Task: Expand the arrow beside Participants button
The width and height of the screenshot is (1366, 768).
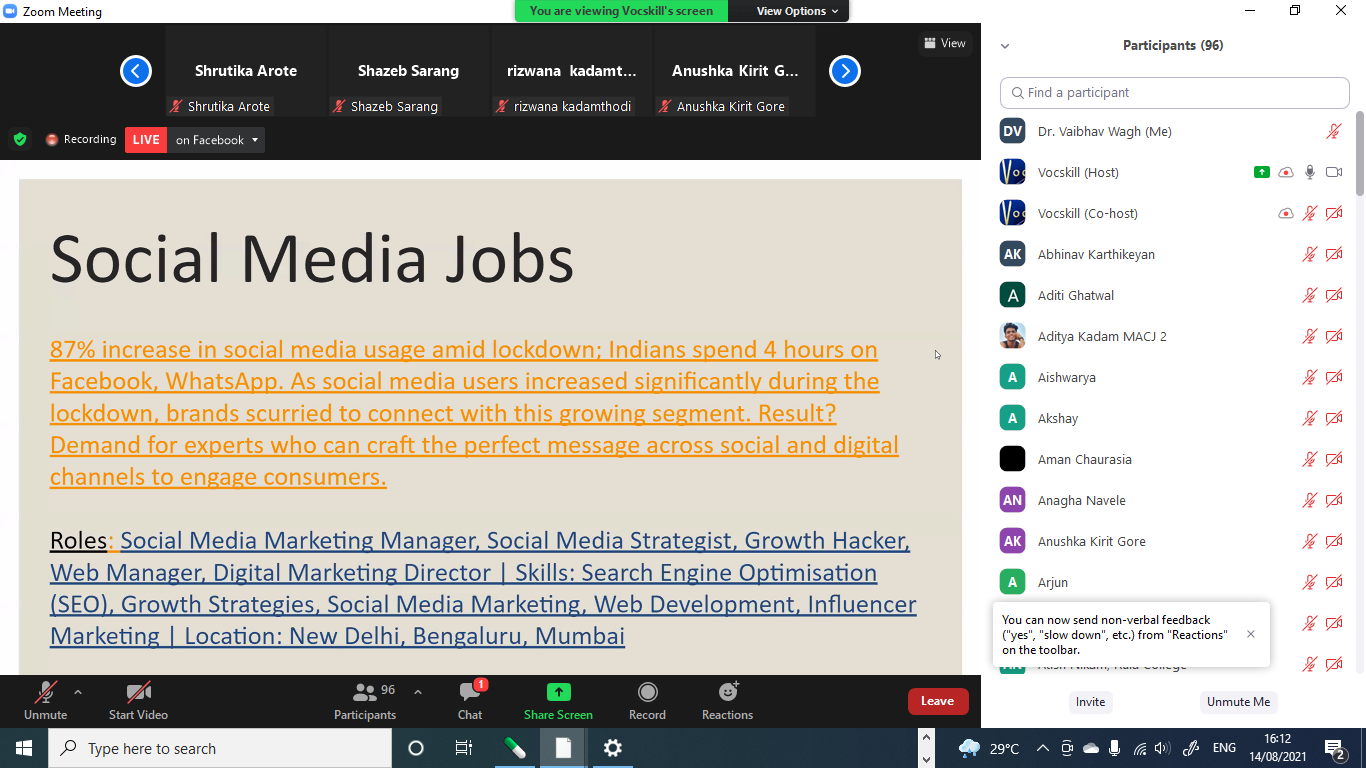Action: point(418,692)
